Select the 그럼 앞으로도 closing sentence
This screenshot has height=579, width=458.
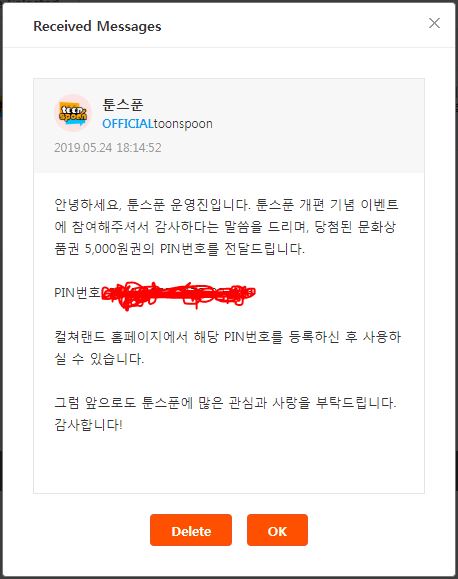pyautogui.click(x=225, y=402)
